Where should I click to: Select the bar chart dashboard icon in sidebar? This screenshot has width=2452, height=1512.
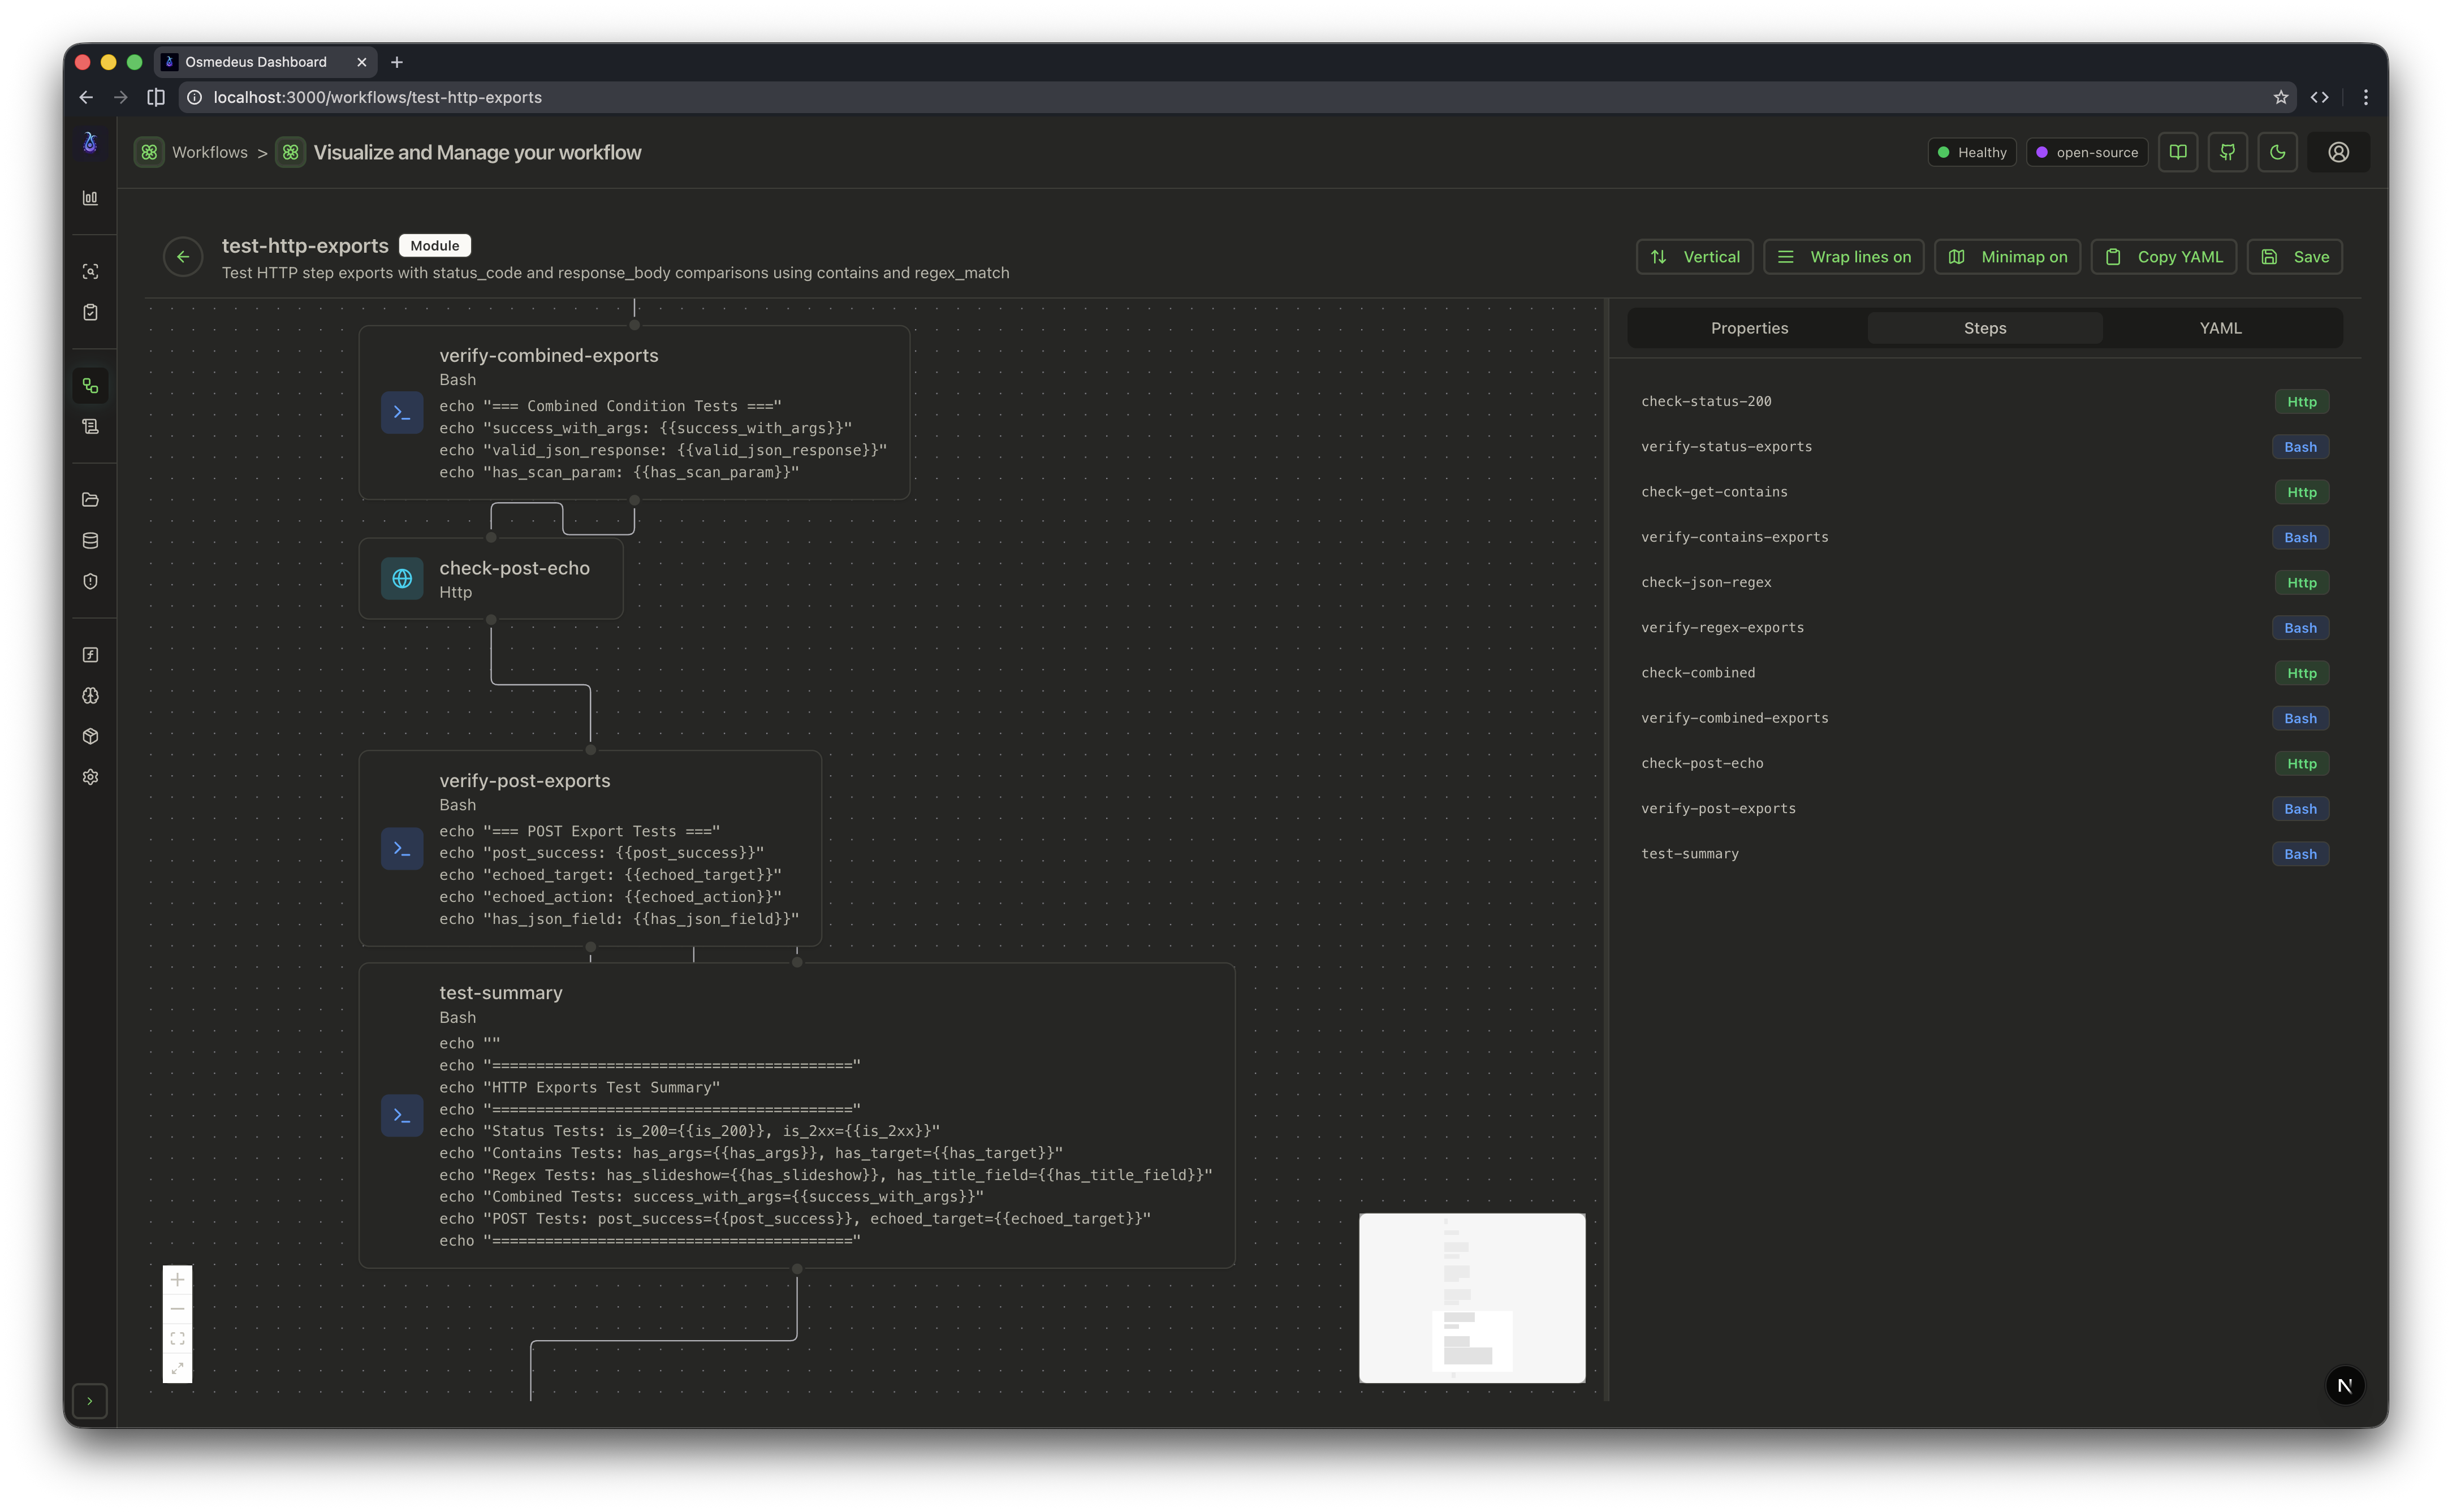click(91, 197)
